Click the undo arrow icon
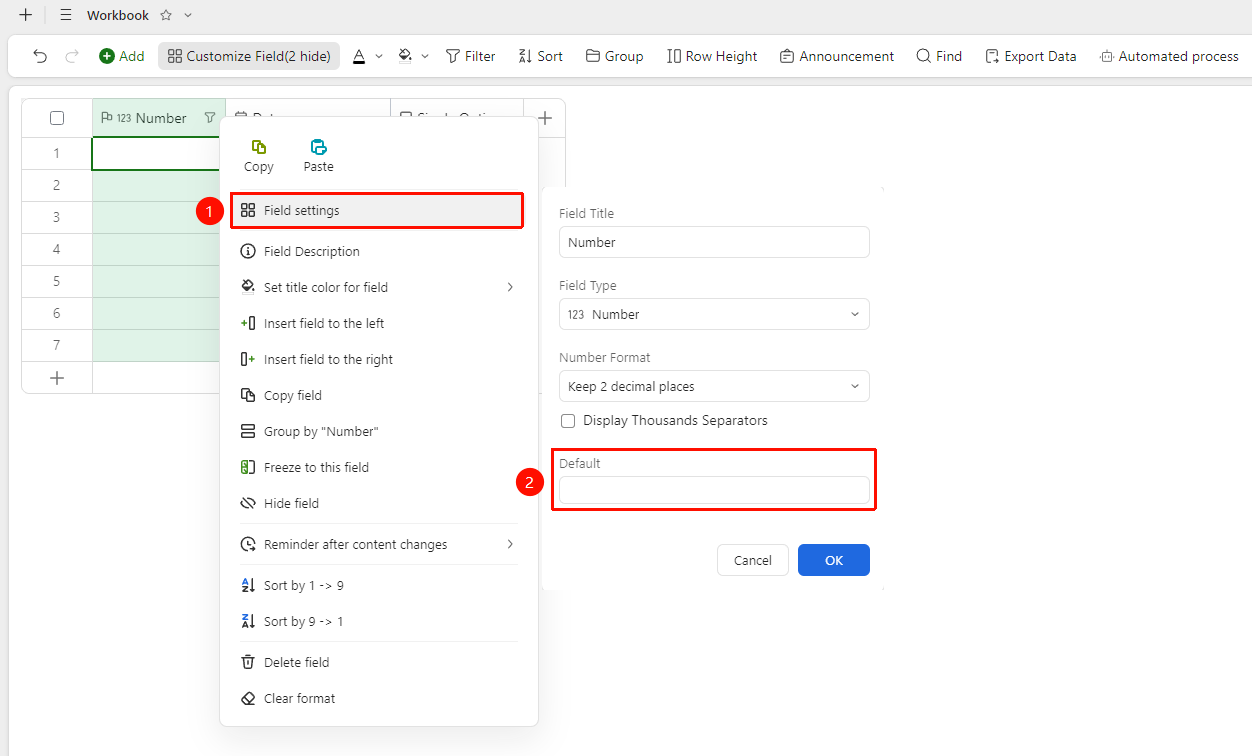This screenshot has height=756, width=1252. click(x=40, y=56)
